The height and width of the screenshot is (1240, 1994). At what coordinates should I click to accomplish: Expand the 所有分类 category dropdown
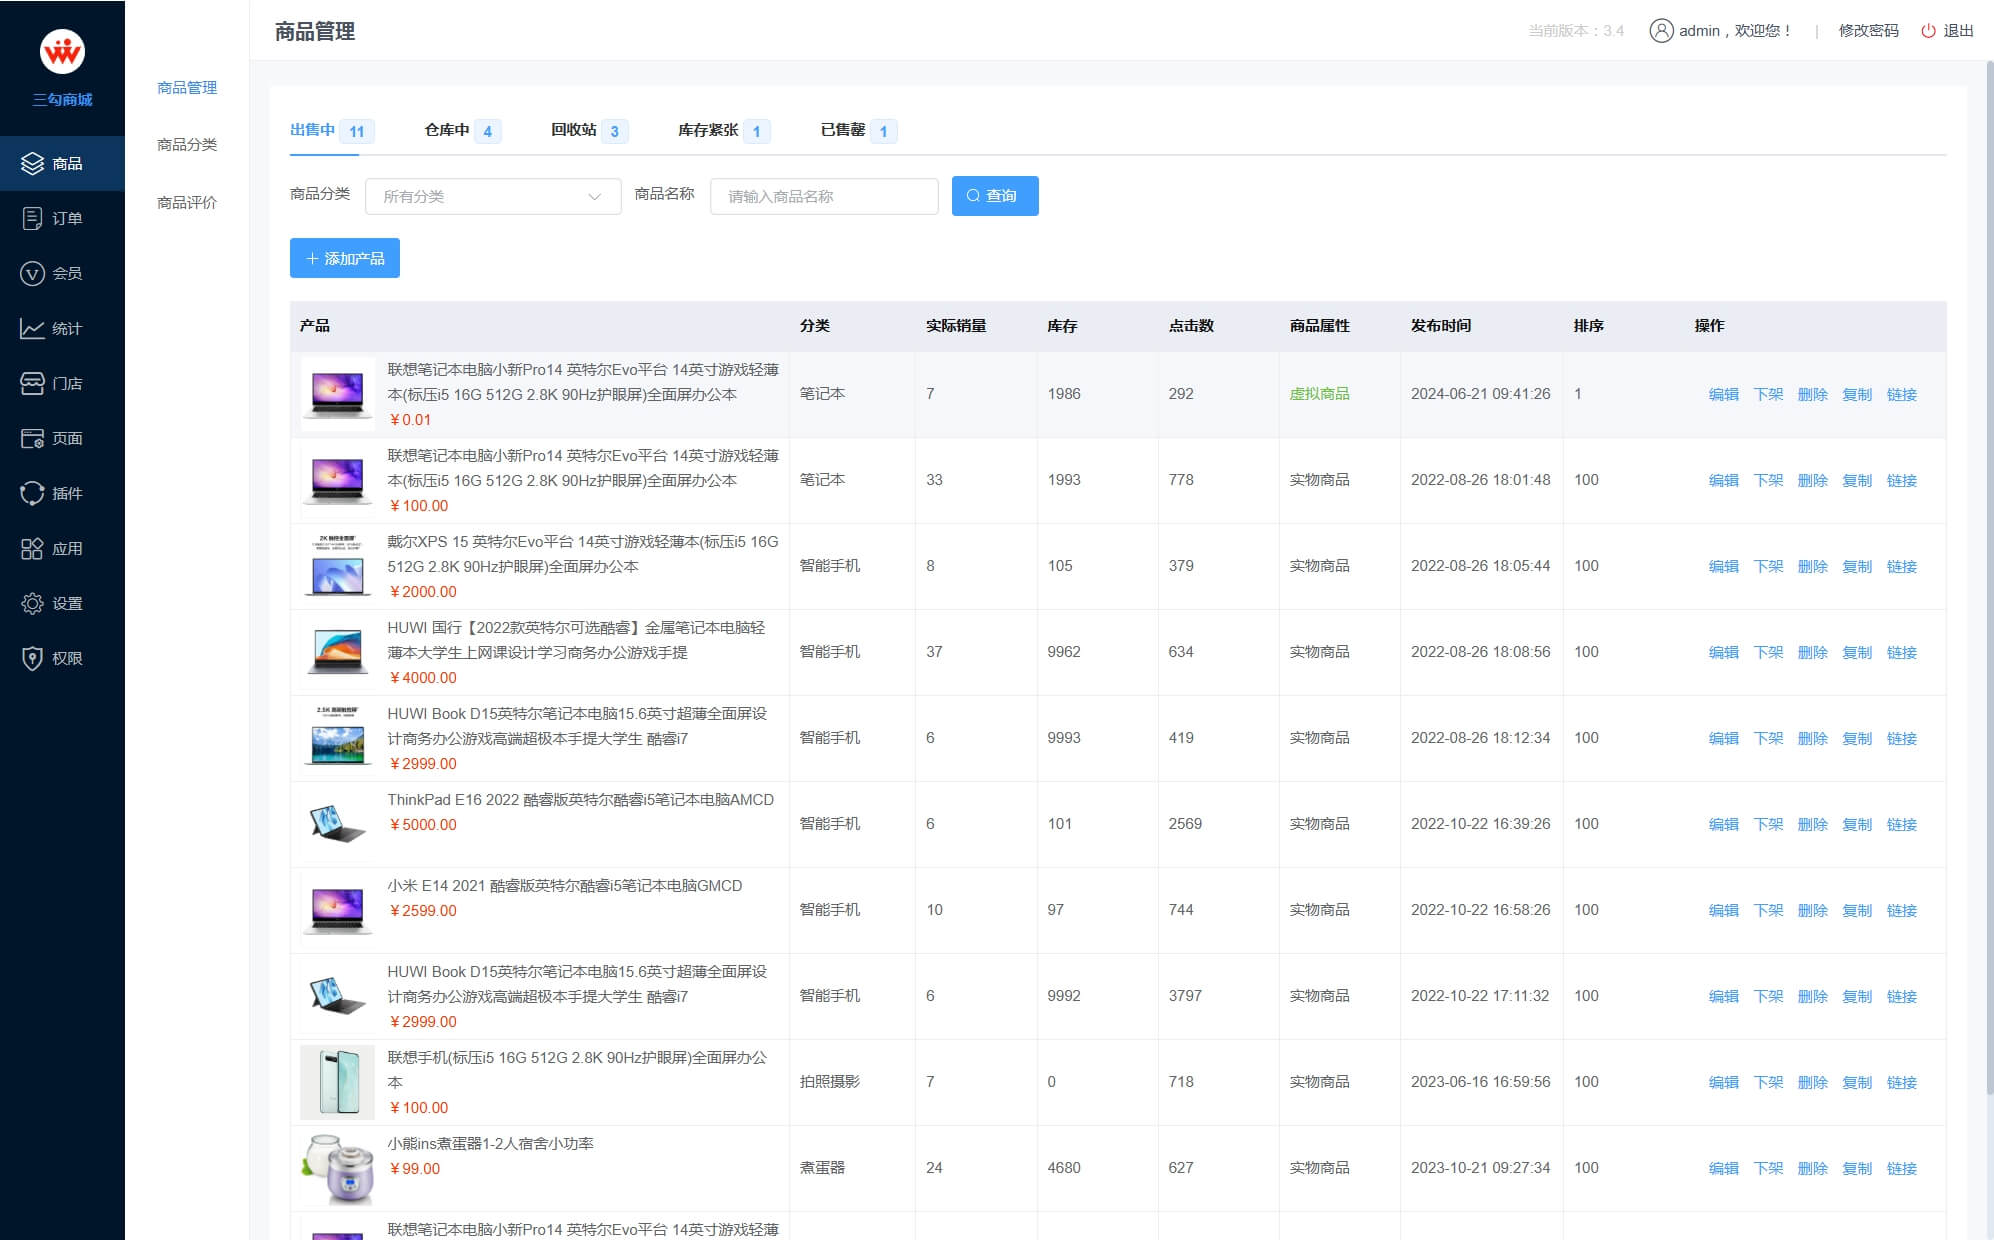493,196
